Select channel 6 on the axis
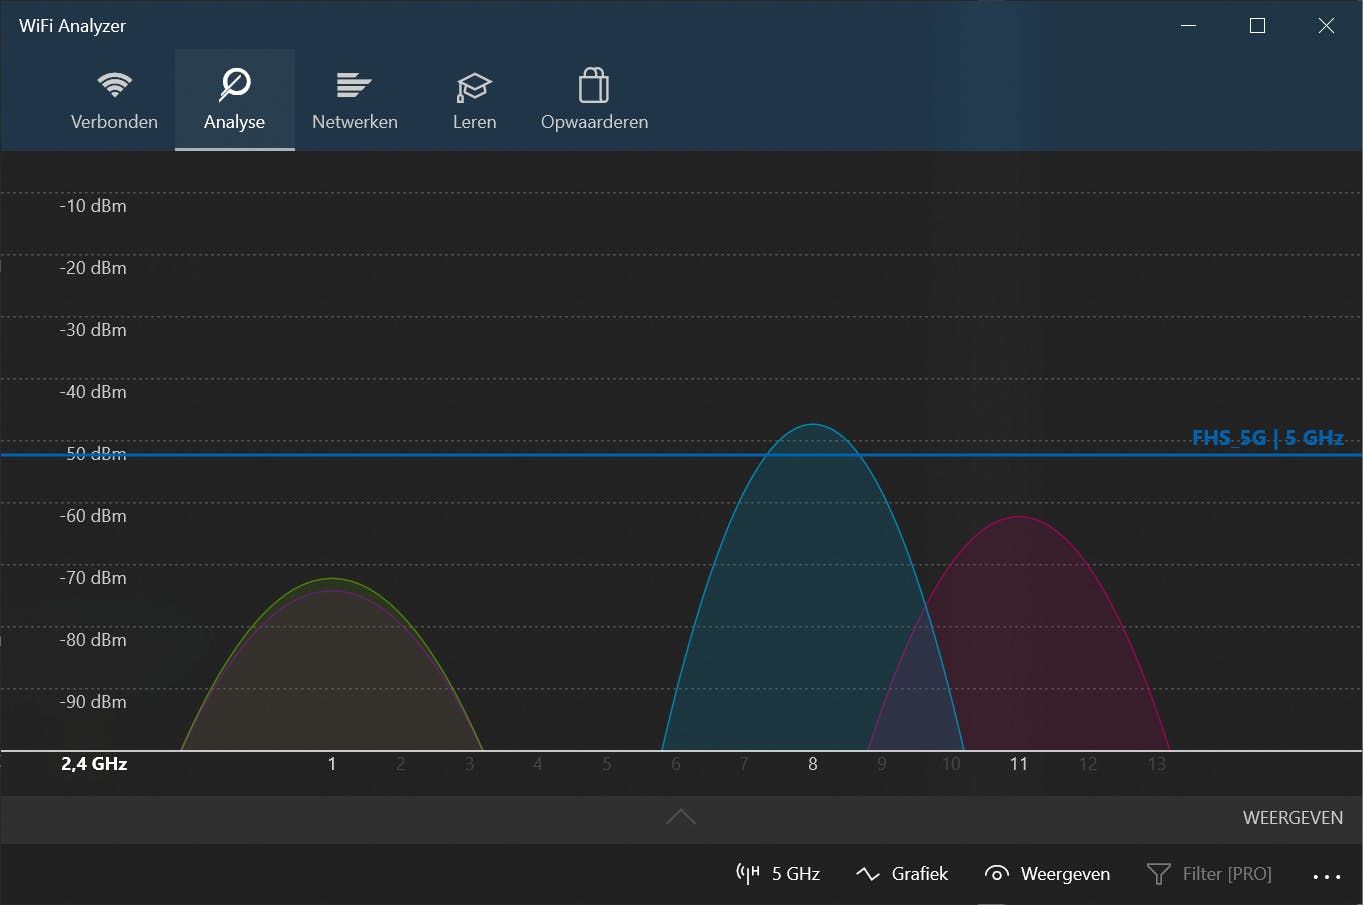Viewport: 1363px width, 905px height. 676,764
